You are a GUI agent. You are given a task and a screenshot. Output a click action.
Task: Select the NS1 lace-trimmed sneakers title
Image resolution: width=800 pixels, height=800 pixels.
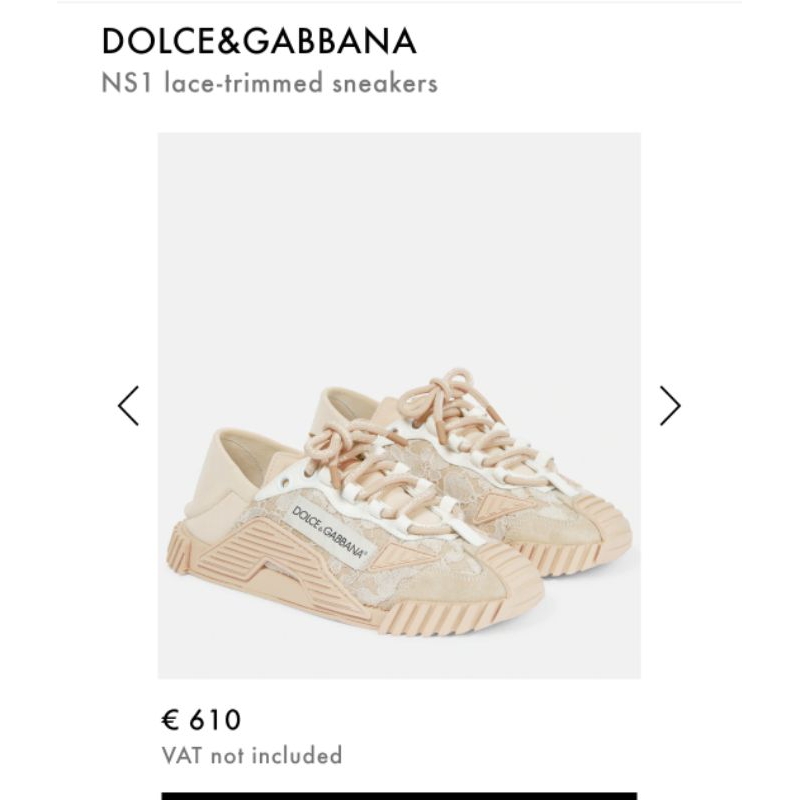(269, 83)
